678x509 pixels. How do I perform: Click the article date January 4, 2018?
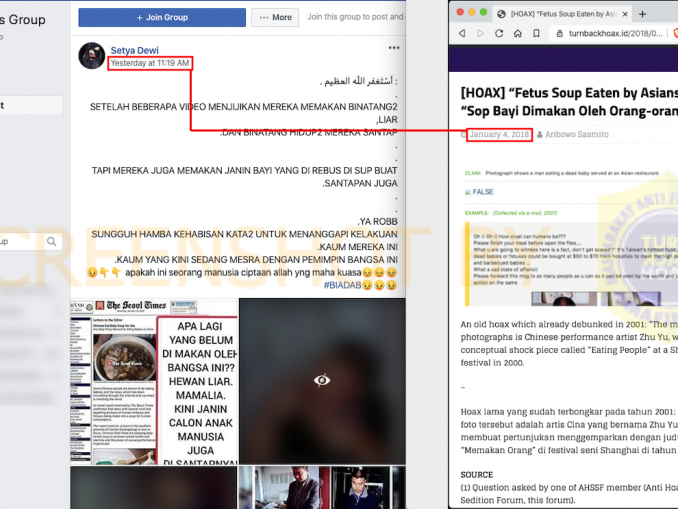[499, 134]
